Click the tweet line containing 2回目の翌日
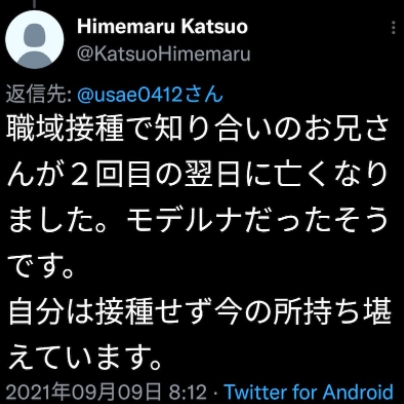The width and height of the screenshot is (404, 404). 198,174
